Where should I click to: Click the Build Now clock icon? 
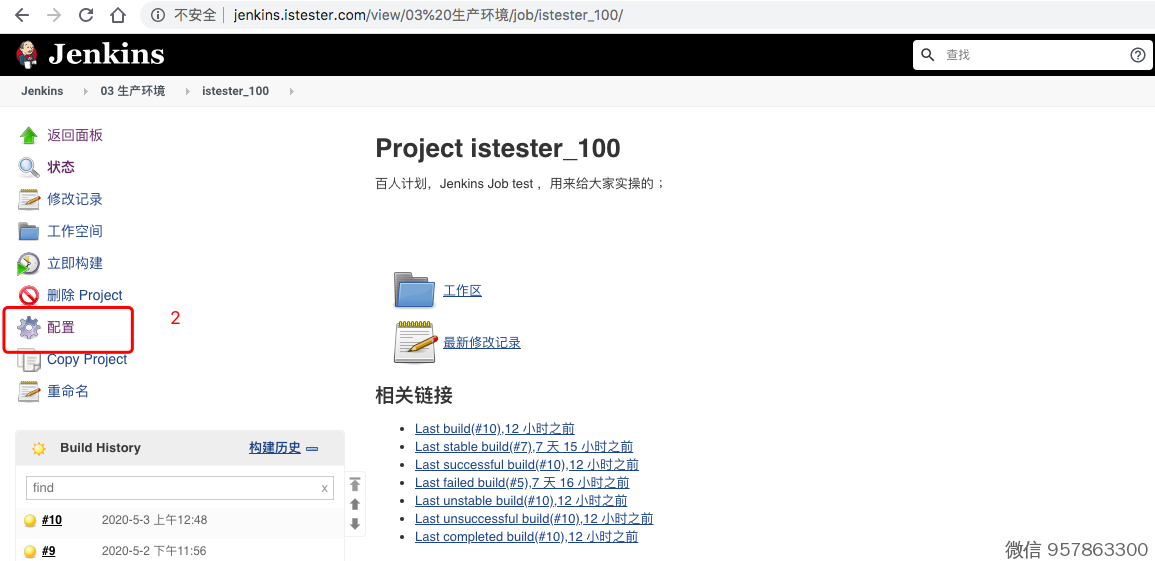click(x=29, y=263)
